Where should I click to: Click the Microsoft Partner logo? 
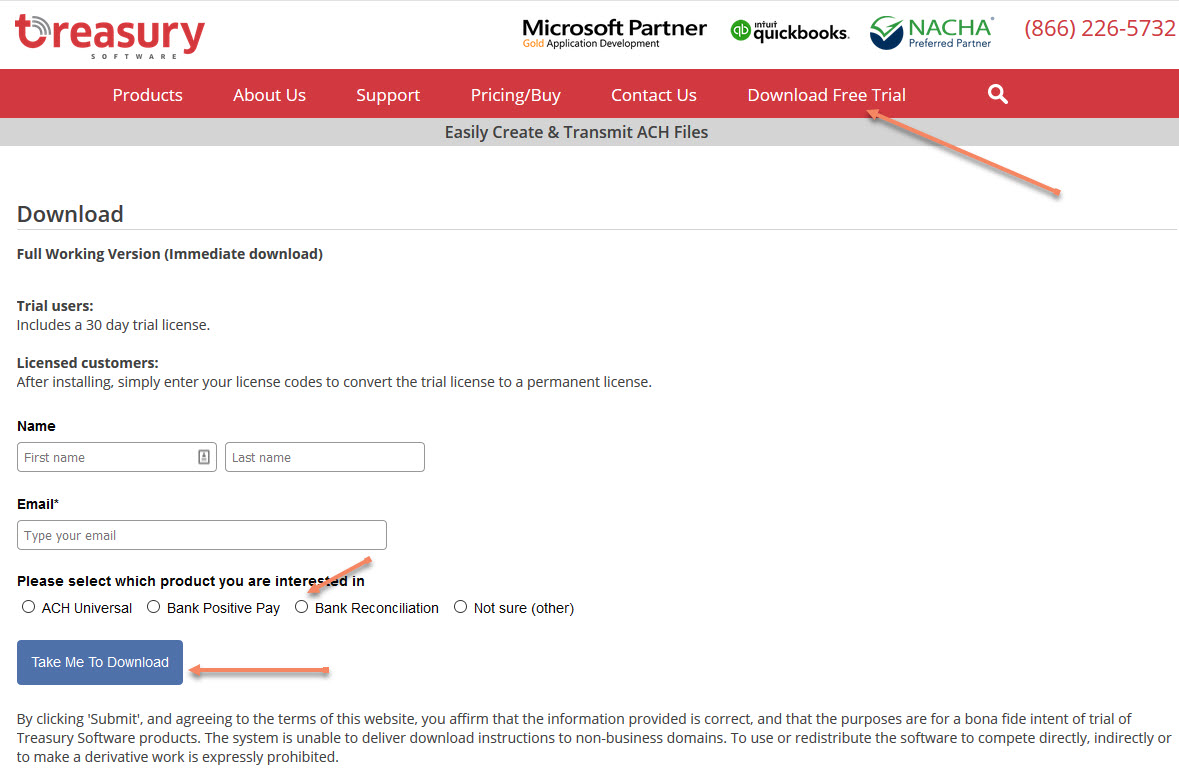tap(614, 32)
